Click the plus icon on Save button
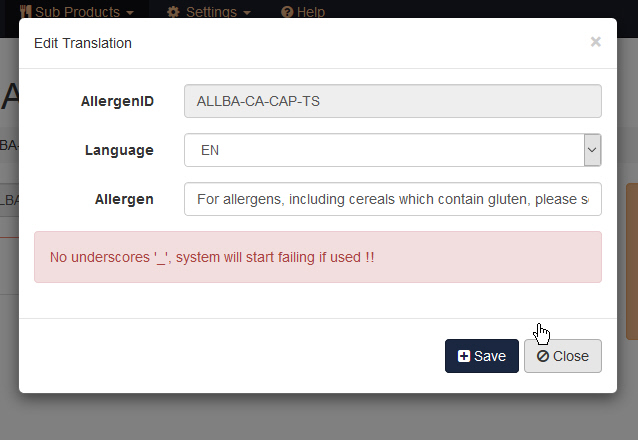The height and width of the screenshot is (440, 638). [x=464, y=356]
